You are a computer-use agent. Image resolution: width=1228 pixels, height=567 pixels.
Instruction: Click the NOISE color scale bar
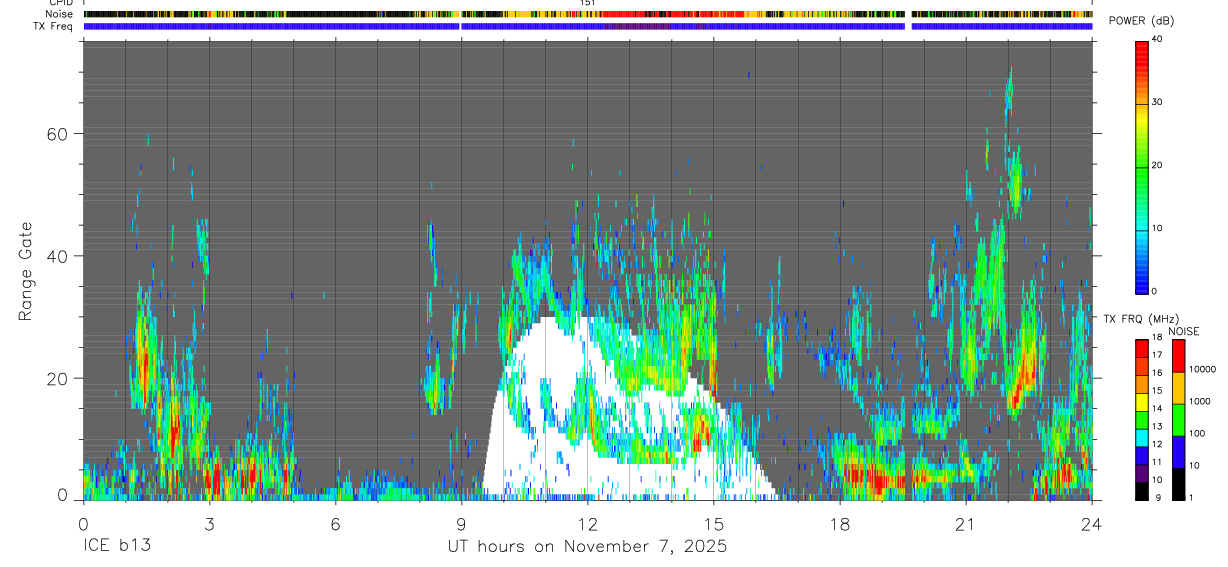(1178, 420)
